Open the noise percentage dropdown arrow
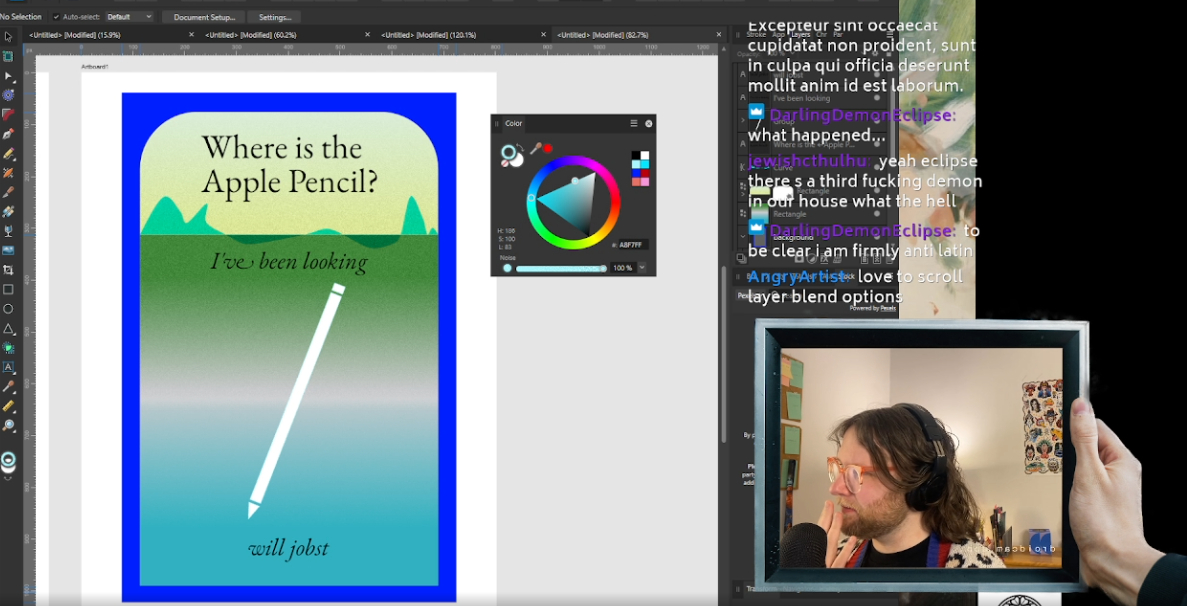The height and width of the screenshot is (606, 1187). coord(642,268)
